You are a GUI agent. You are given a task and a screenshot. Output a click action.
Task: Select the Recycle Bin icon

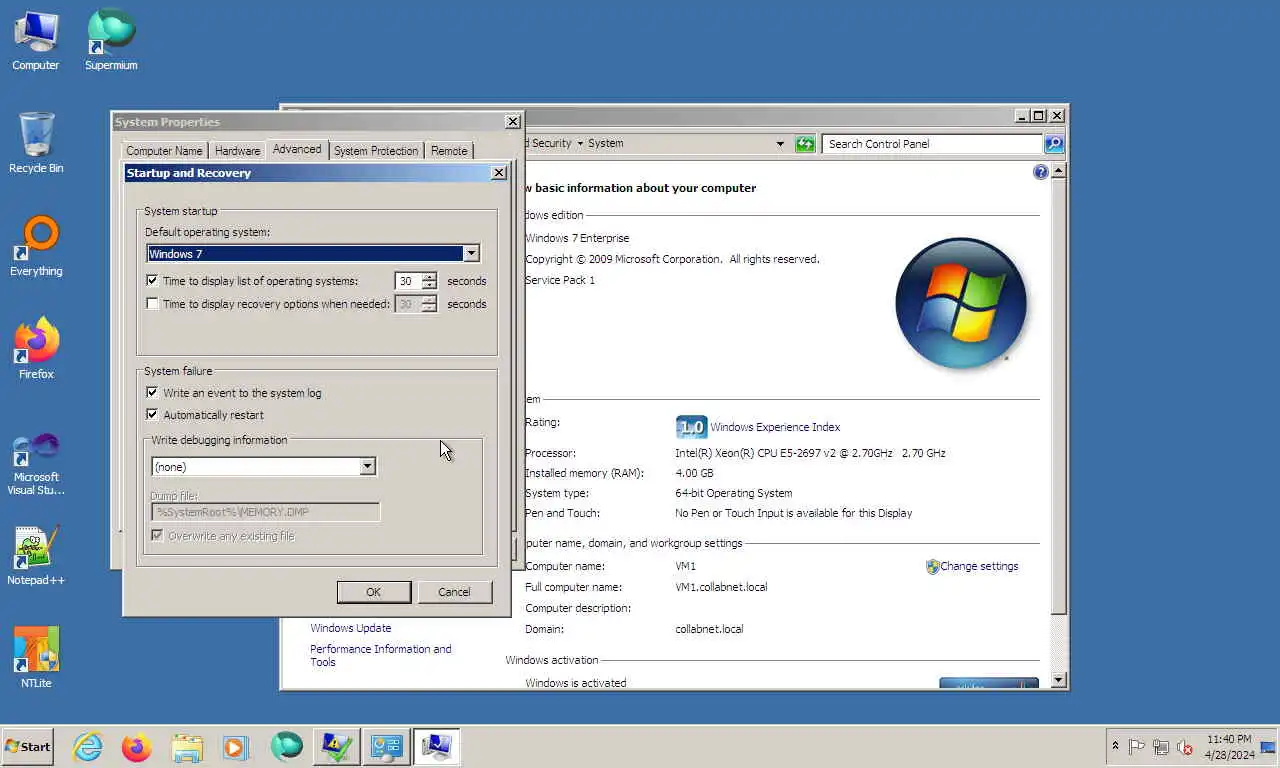pyautogui.click(x=36, y=143)
